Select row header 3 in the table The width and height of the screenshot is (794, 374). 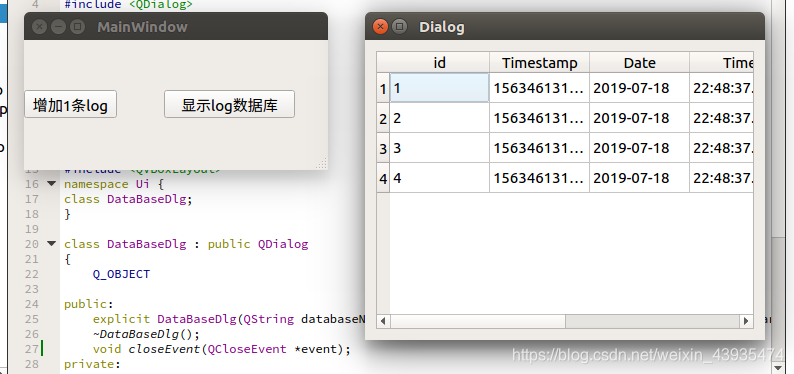383,148
